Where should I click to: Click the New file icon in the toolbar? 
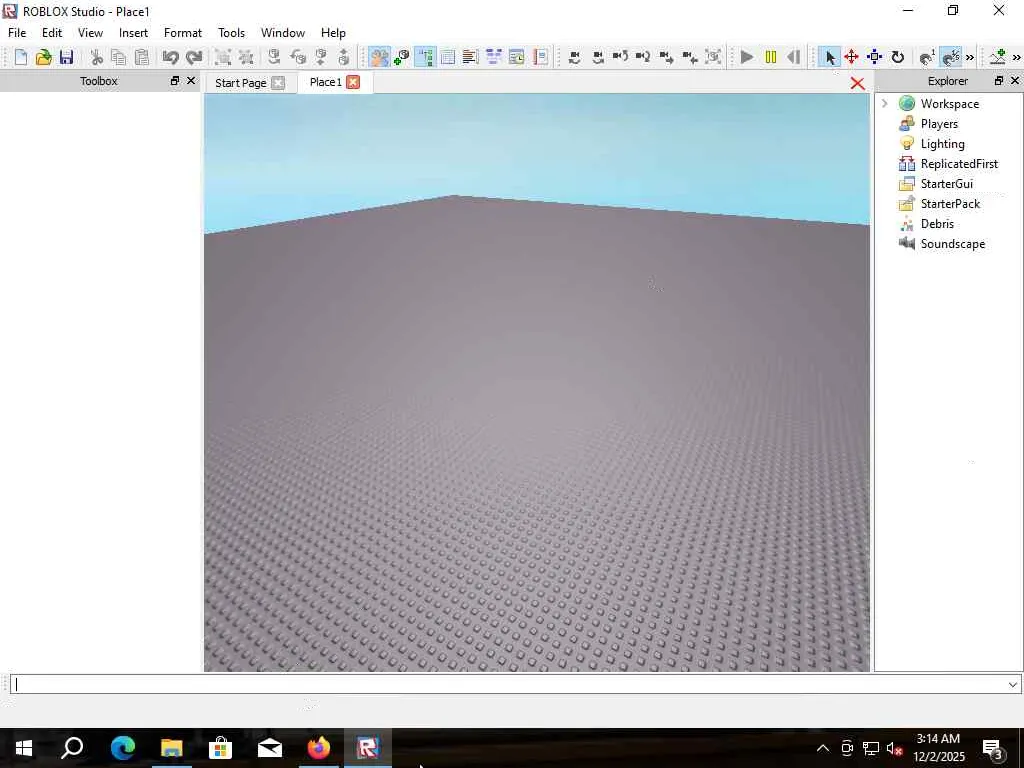(x=21, y=57)
